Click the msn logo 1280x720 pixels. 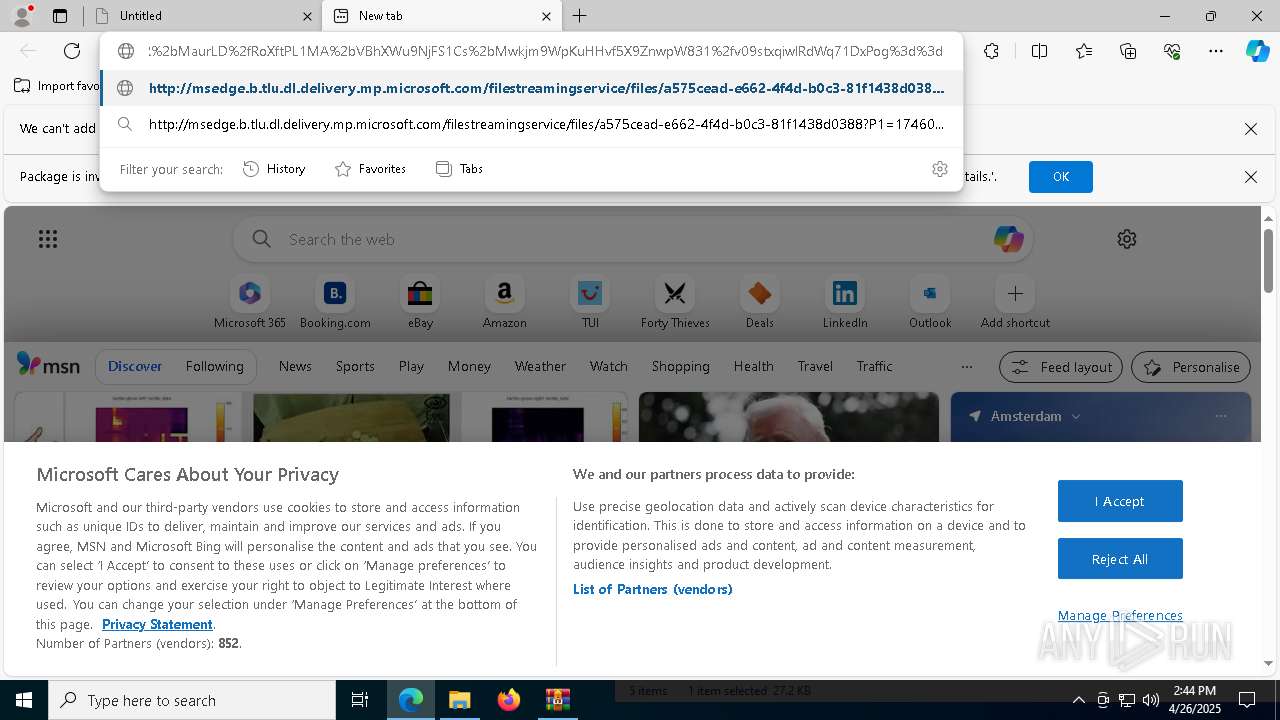(x=48, y=366)
